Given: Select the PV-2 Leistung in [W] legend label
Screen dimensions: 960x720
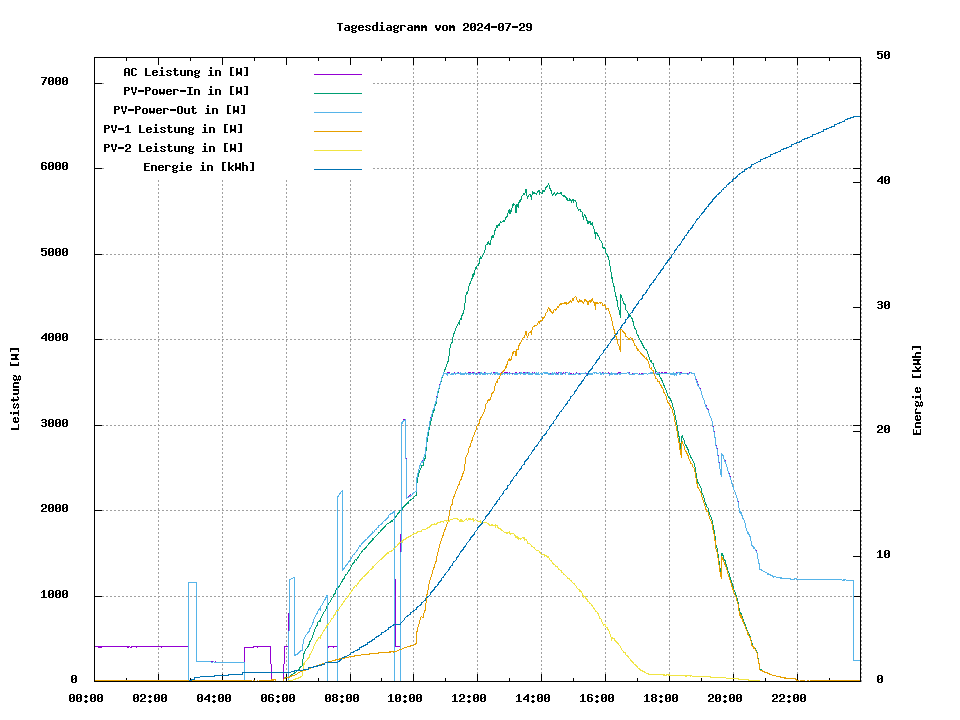Looking at the screenshot, I should coord(173,148).
